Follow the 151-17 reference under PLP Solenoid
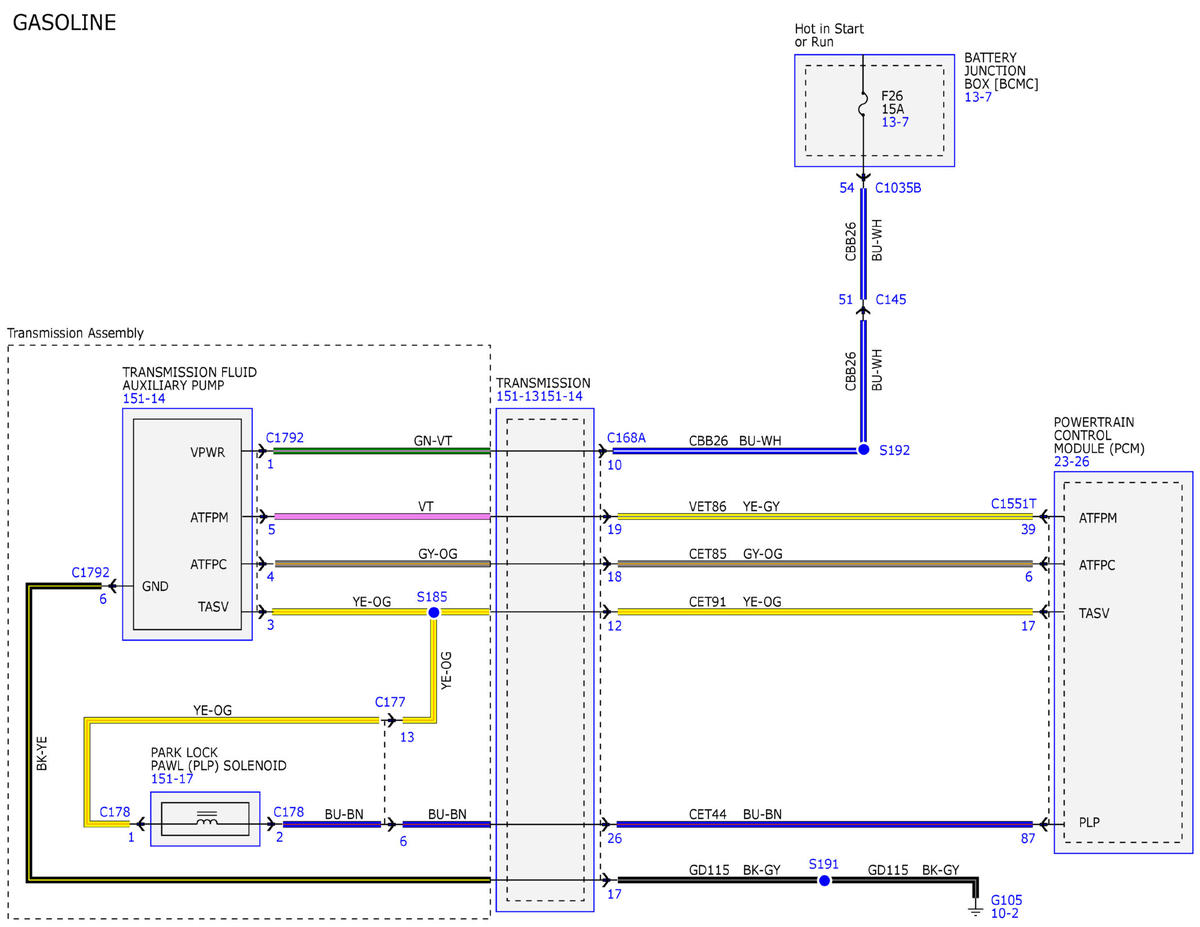 click(173, 779)
